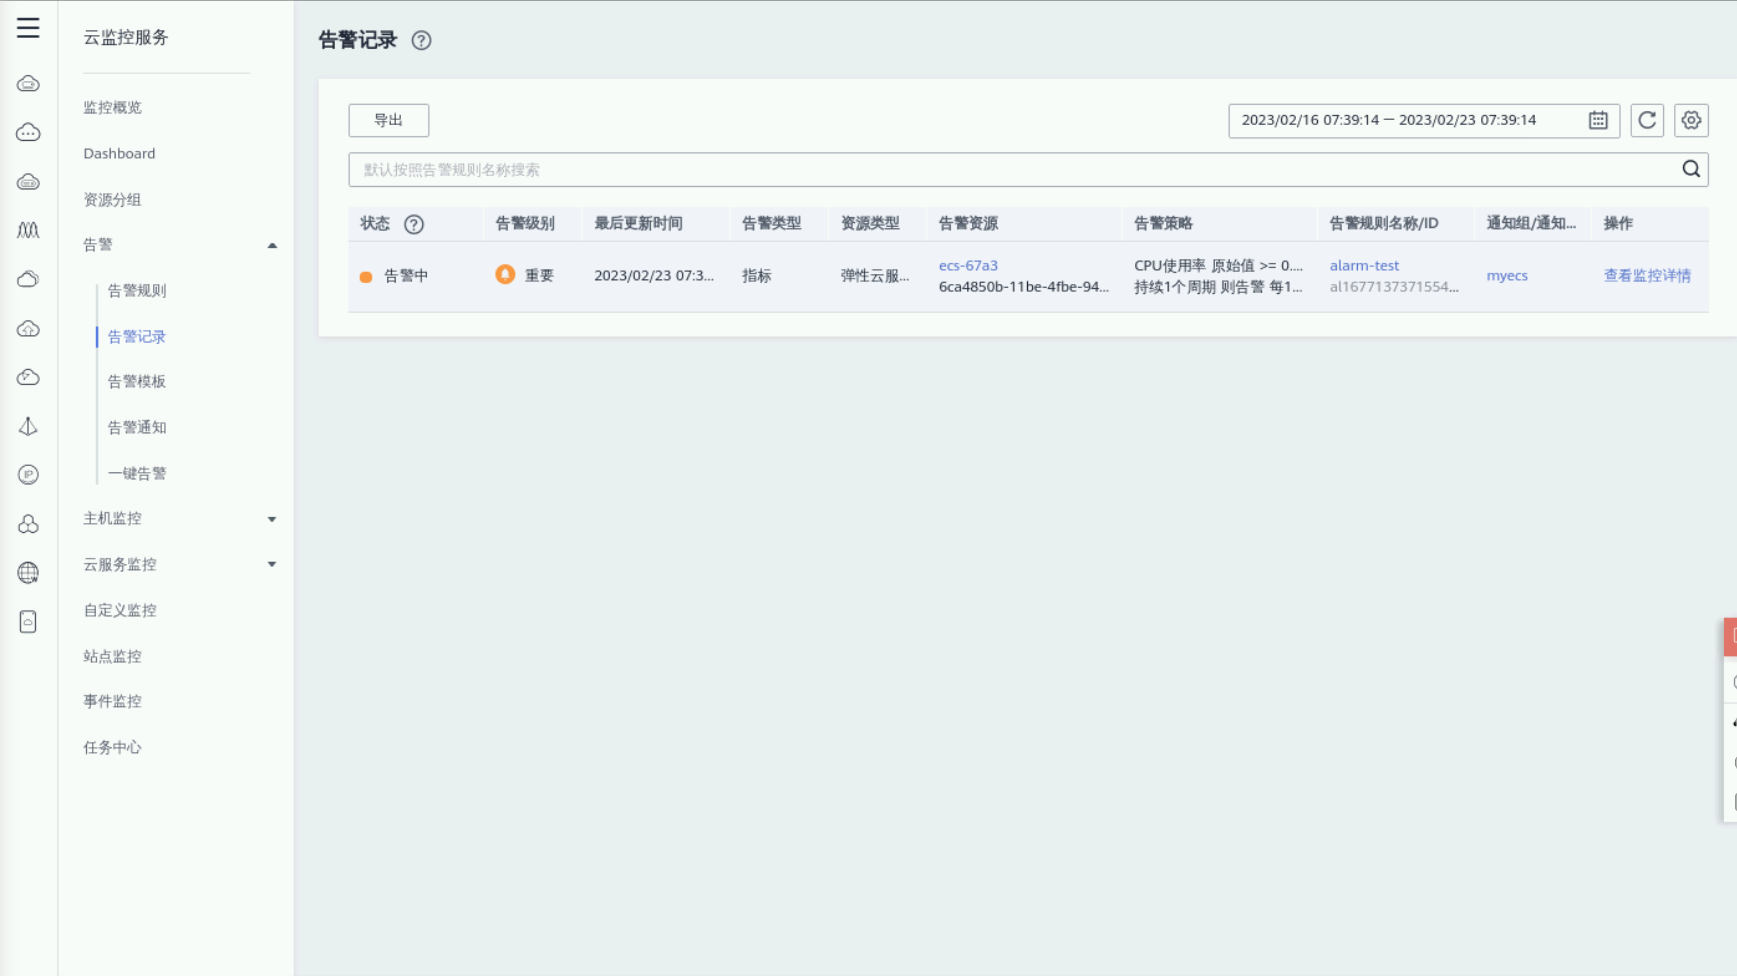Click the globe icon in left rail
Image resolution: width=1737 pixels, height=976 pixels.
tap(28, 573)
